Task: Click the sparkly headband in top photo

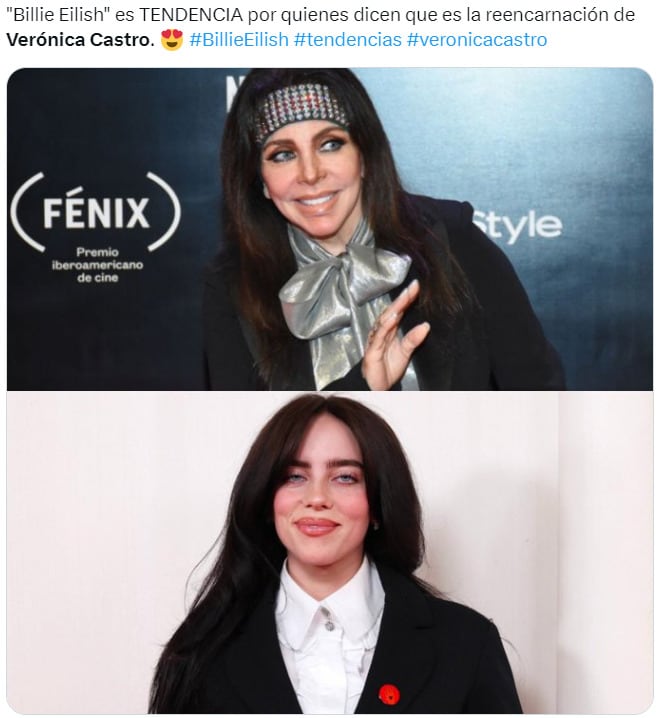Action: [302, 112]
